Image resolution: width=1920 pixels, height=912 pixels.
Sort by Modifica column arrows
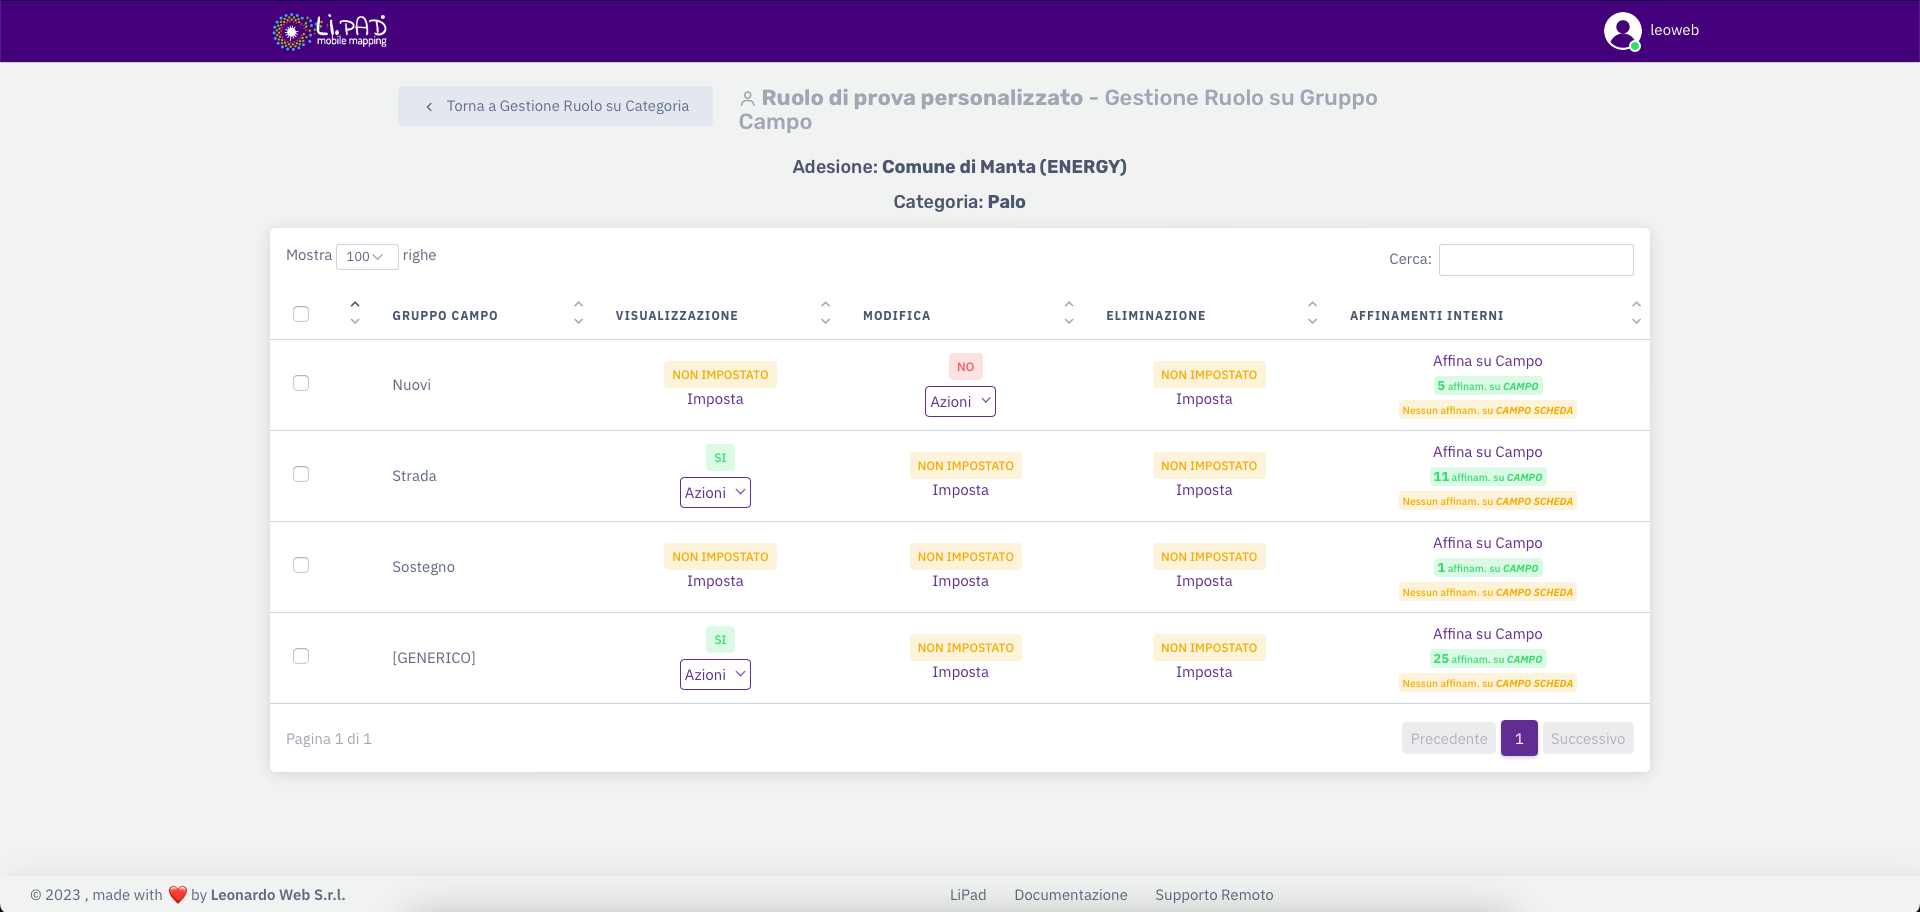click(x=1068, y=314)
